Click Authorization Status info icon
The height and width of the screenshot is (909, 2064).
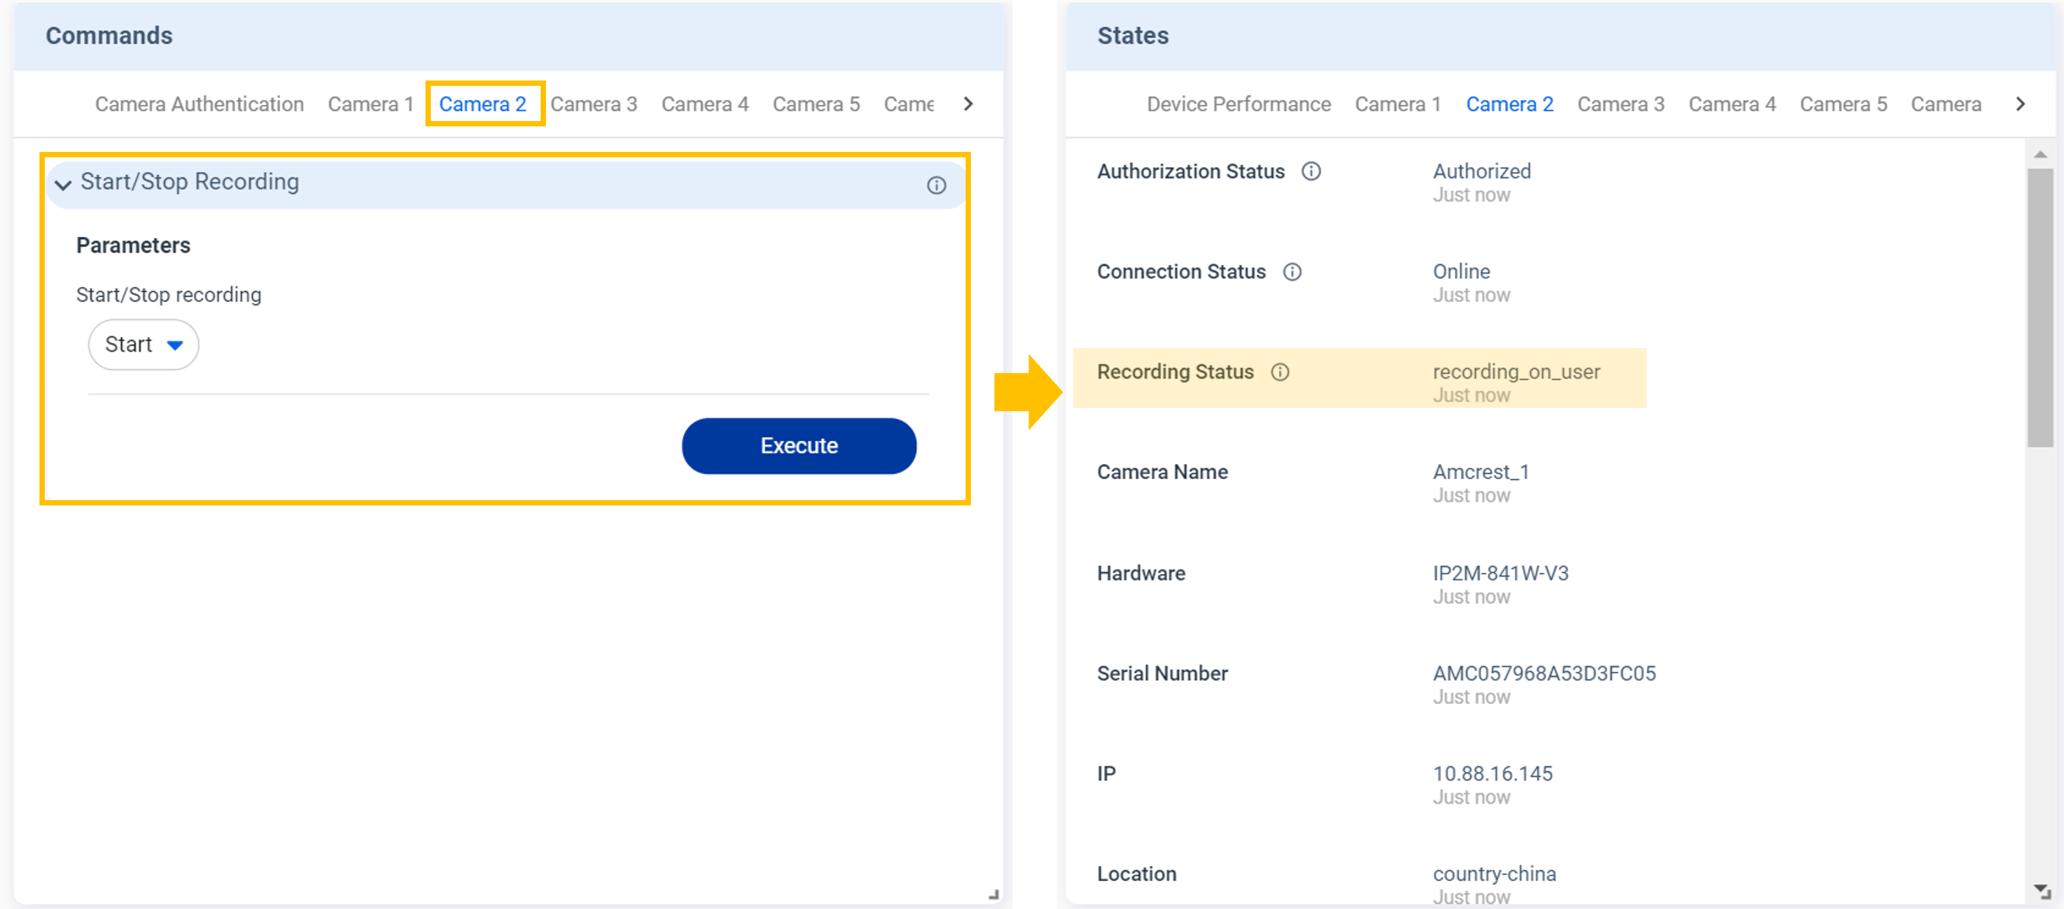coord(1311,171)
